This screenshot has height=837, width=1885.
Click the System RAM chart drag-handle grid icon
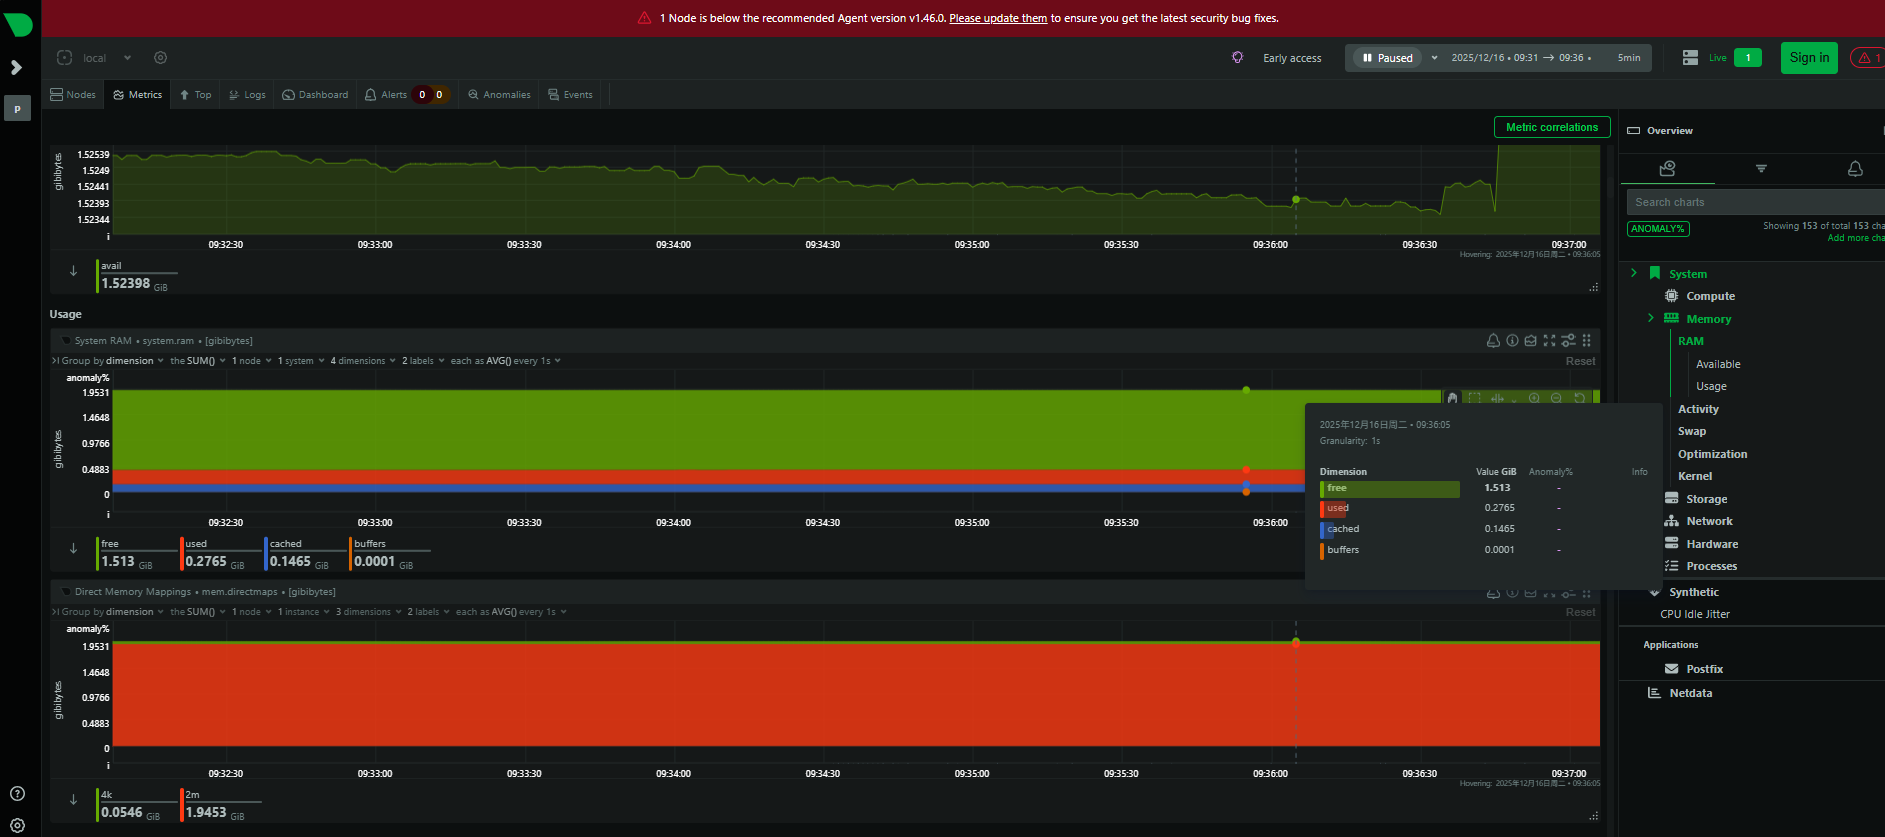pos(1586,341)
